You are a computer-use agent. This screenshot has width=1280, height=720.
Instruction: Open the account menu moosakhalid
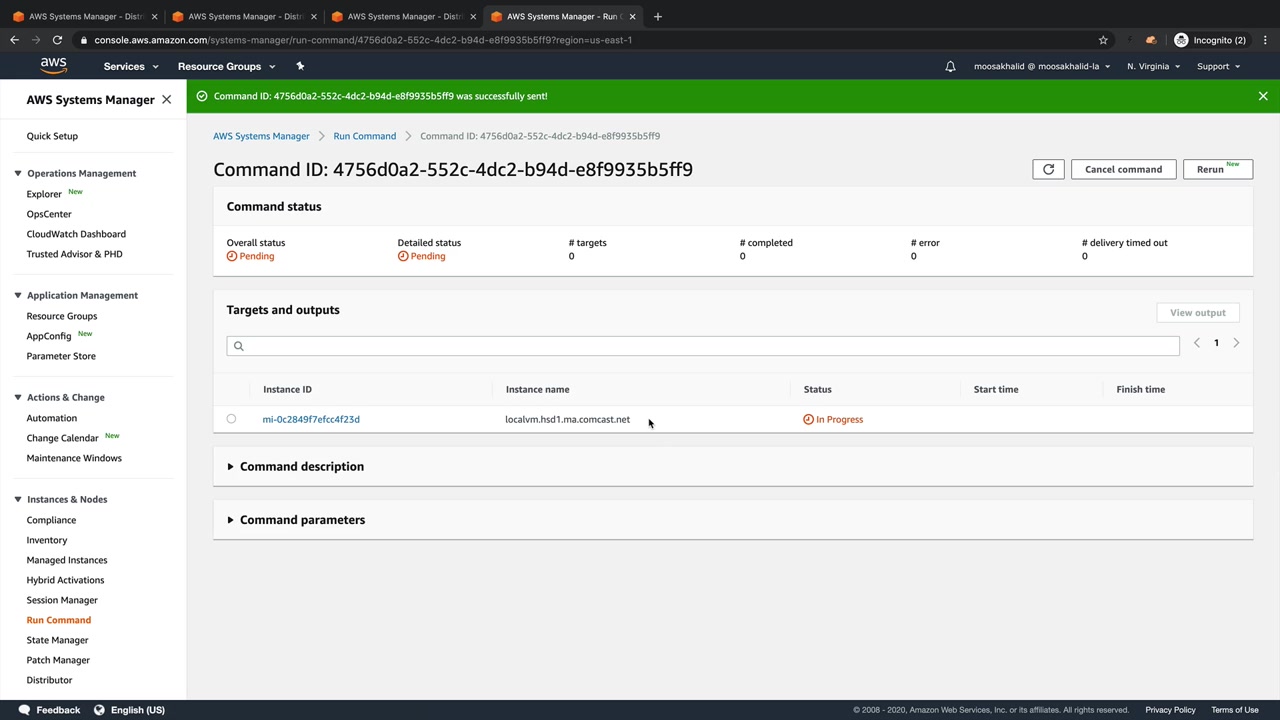point(1042,66)
